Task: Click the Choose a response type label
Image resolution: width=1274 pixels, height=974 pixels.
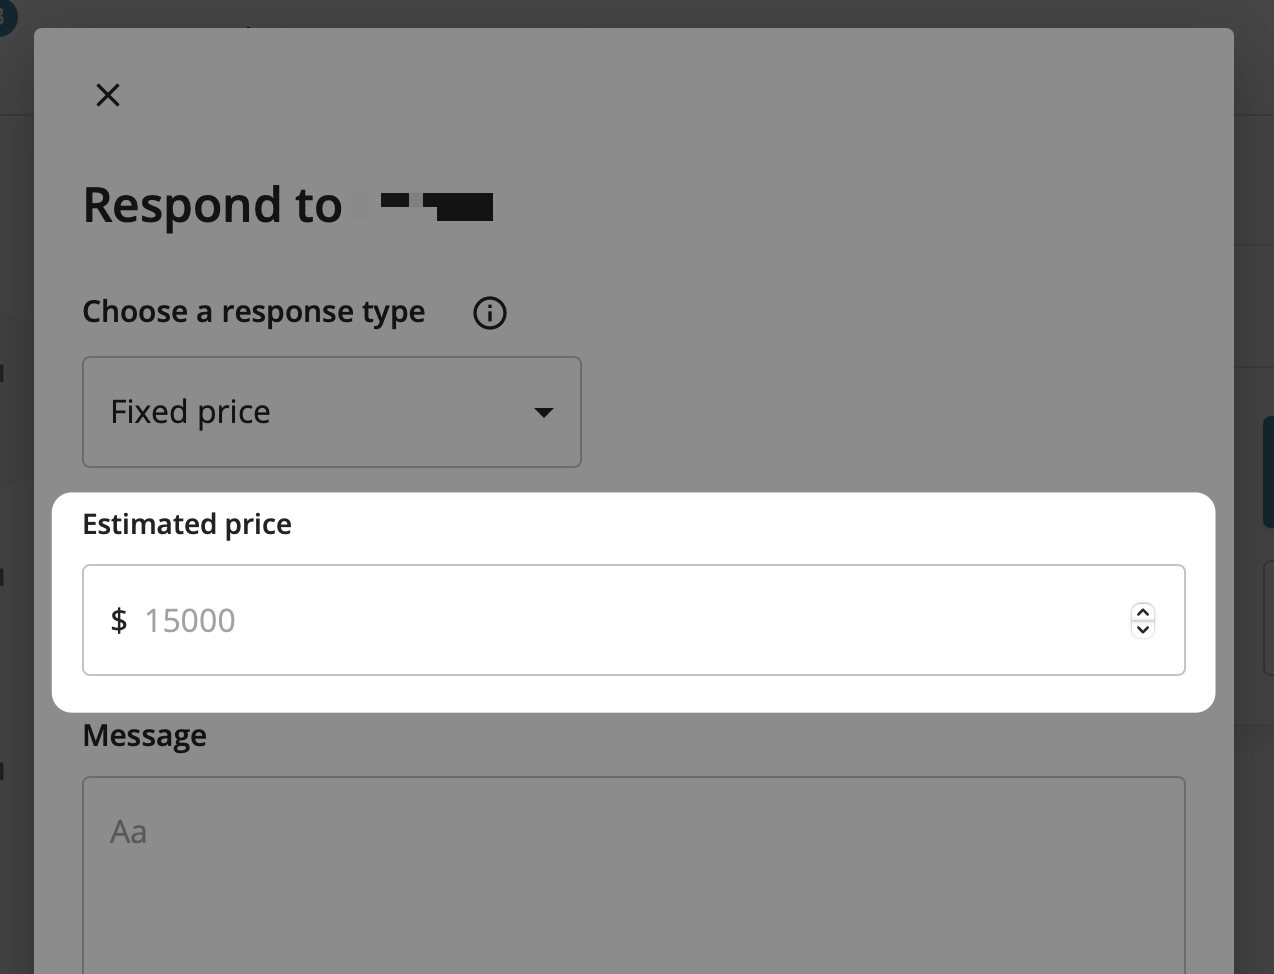Action: pos(254,312)
